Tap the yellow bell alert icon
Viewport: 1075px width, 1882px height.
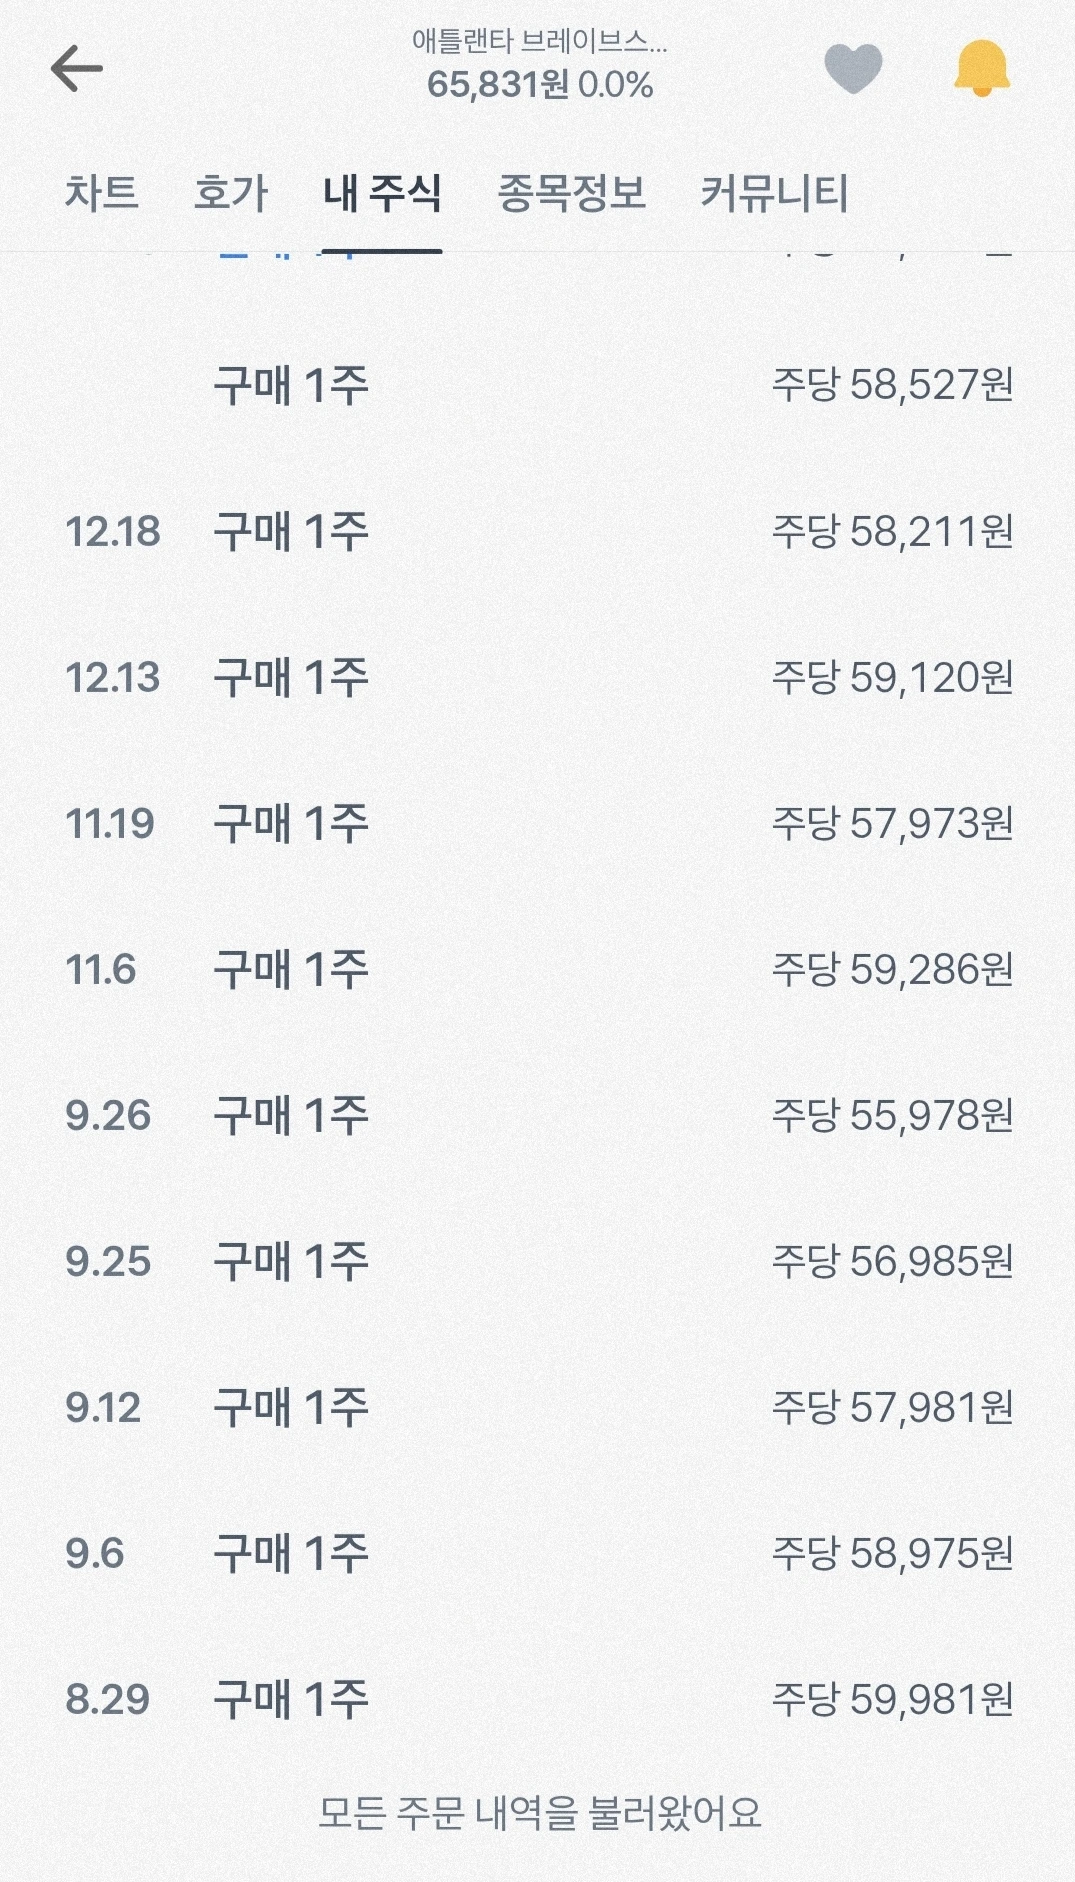tap(981, 68)
